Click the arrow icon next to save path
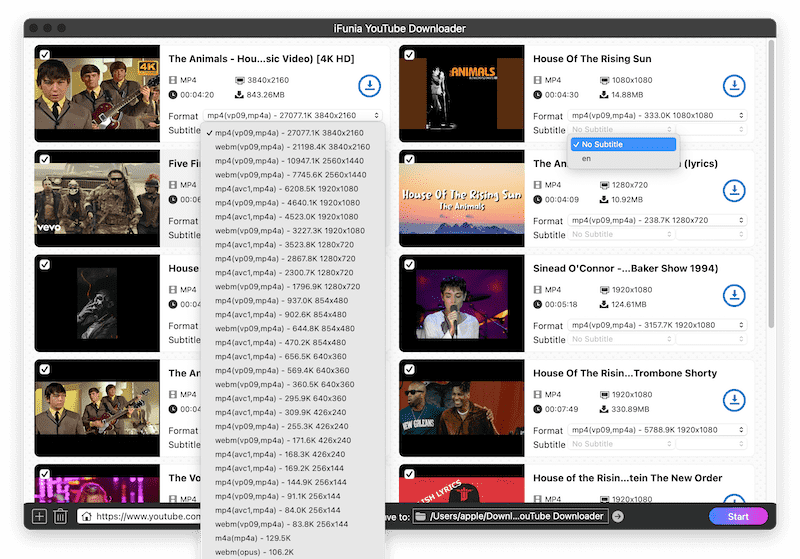This screenshot has width=800, height=559. (x=618, y=516)
